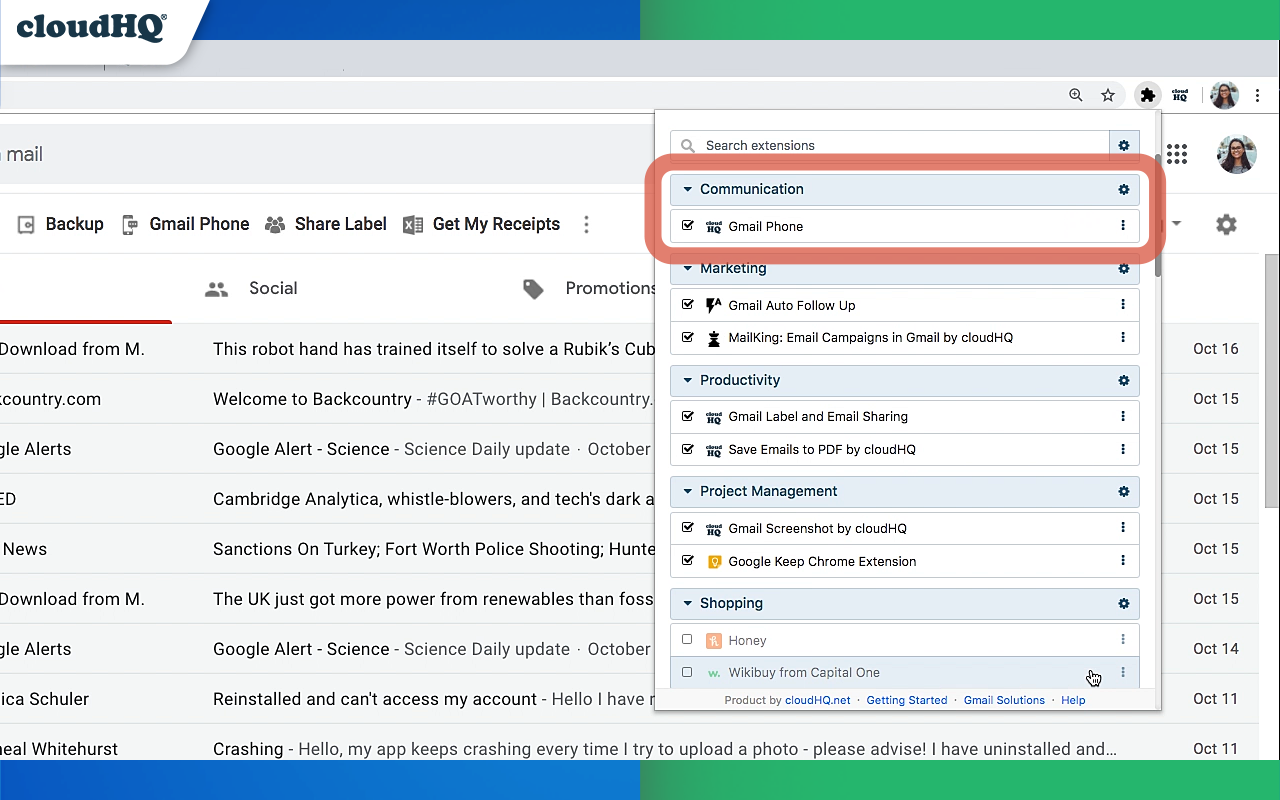
Task: Open the Getting Started link
Action: [906, 700]
